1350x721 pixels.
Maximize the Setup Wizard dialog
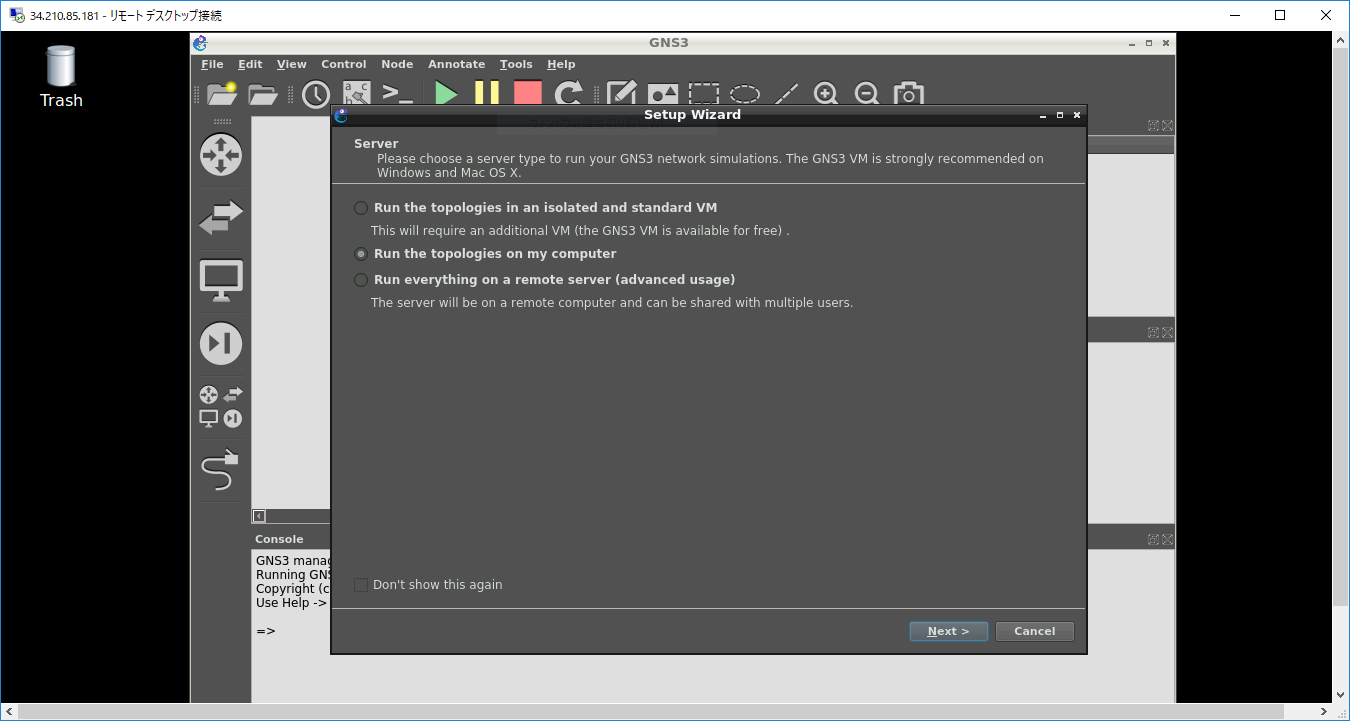1060,115
